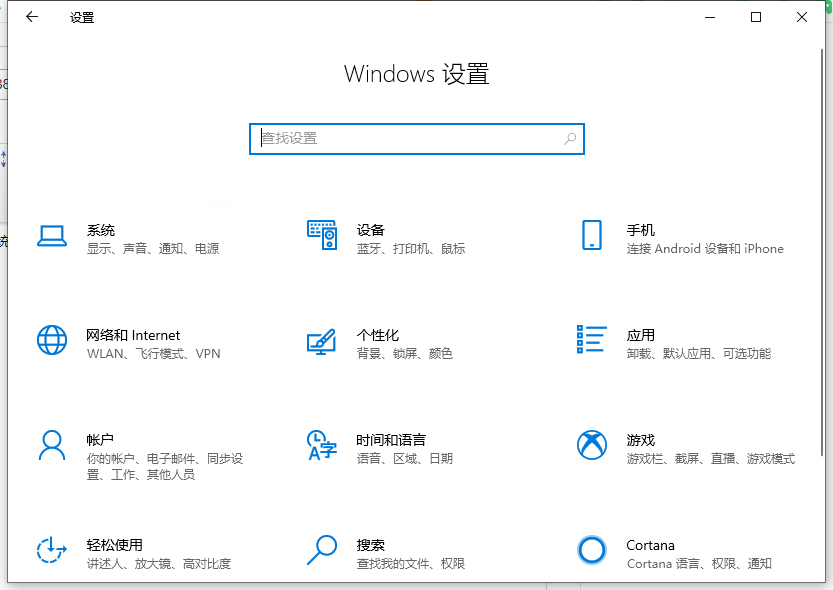The height and width of the screenshot is (590, 833).
Task: Select the 帐户 person icon
Action: 52,445
